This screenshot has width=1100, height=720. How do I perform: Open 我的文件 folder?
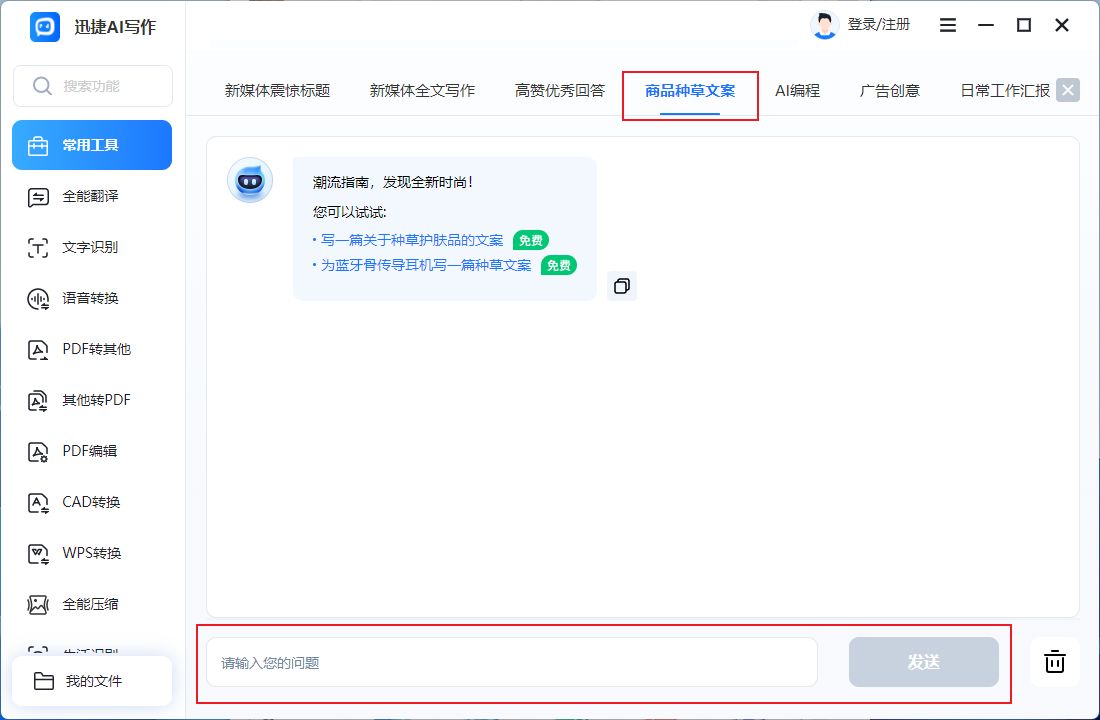tap(92, 681)
